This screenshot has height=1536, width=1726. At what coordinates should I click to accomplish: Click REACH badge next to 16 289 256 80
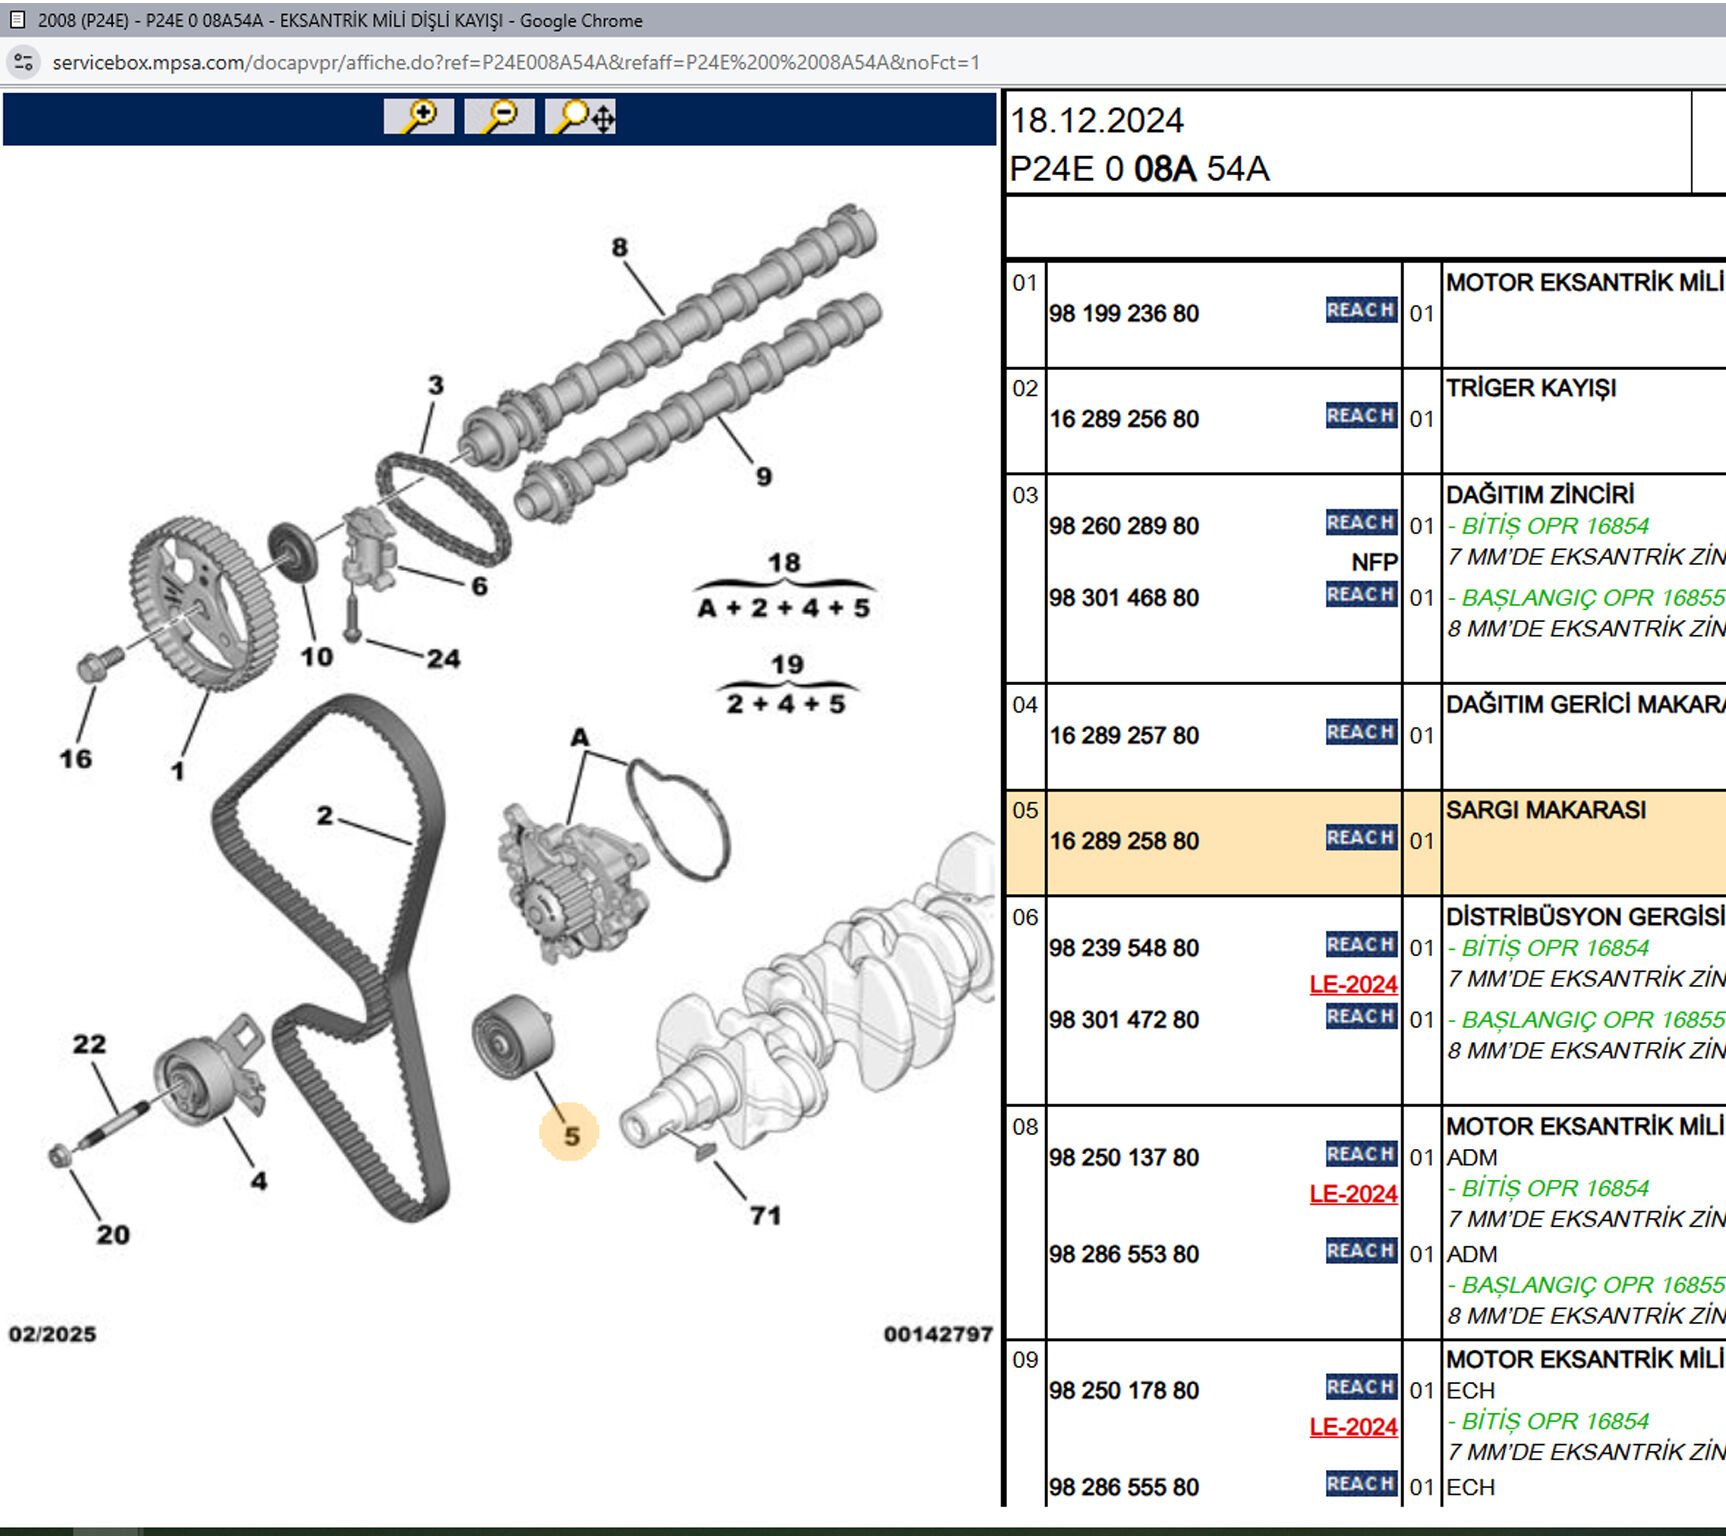pos(1360,416)
